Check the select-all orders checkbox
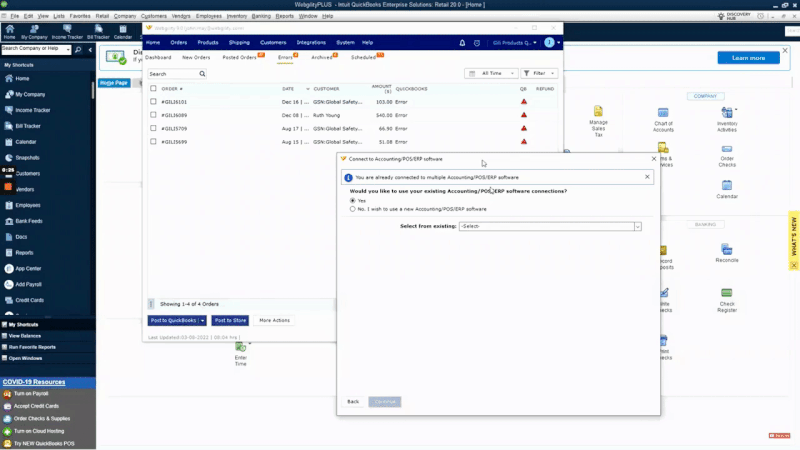800x450 pixels. [153, 88]
